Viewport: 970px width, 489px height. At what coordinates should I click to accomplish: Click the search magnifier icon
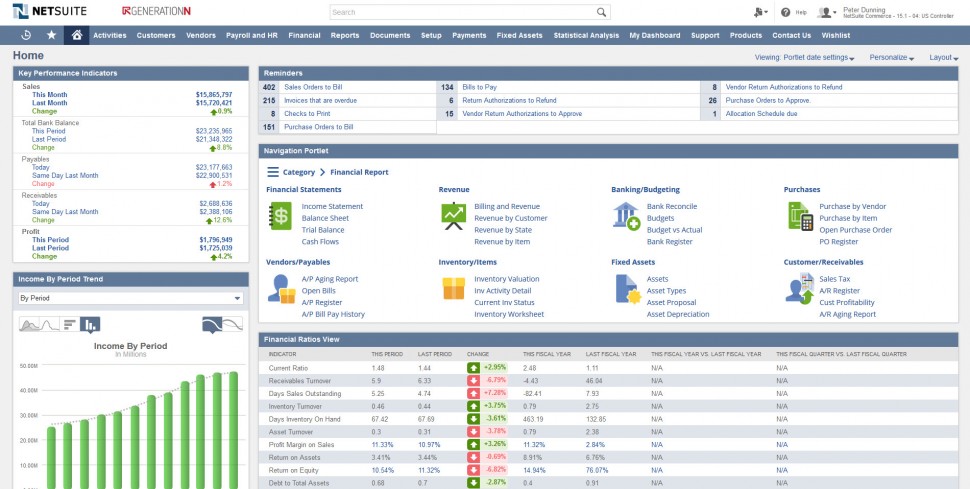[602, 12]
